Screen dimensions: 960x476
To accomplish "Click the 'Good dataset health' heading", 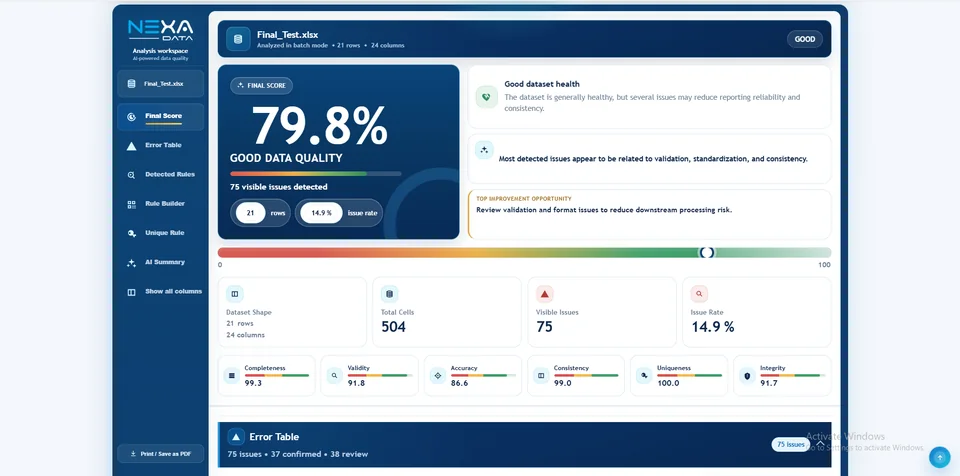I will (x=542, y=84).
